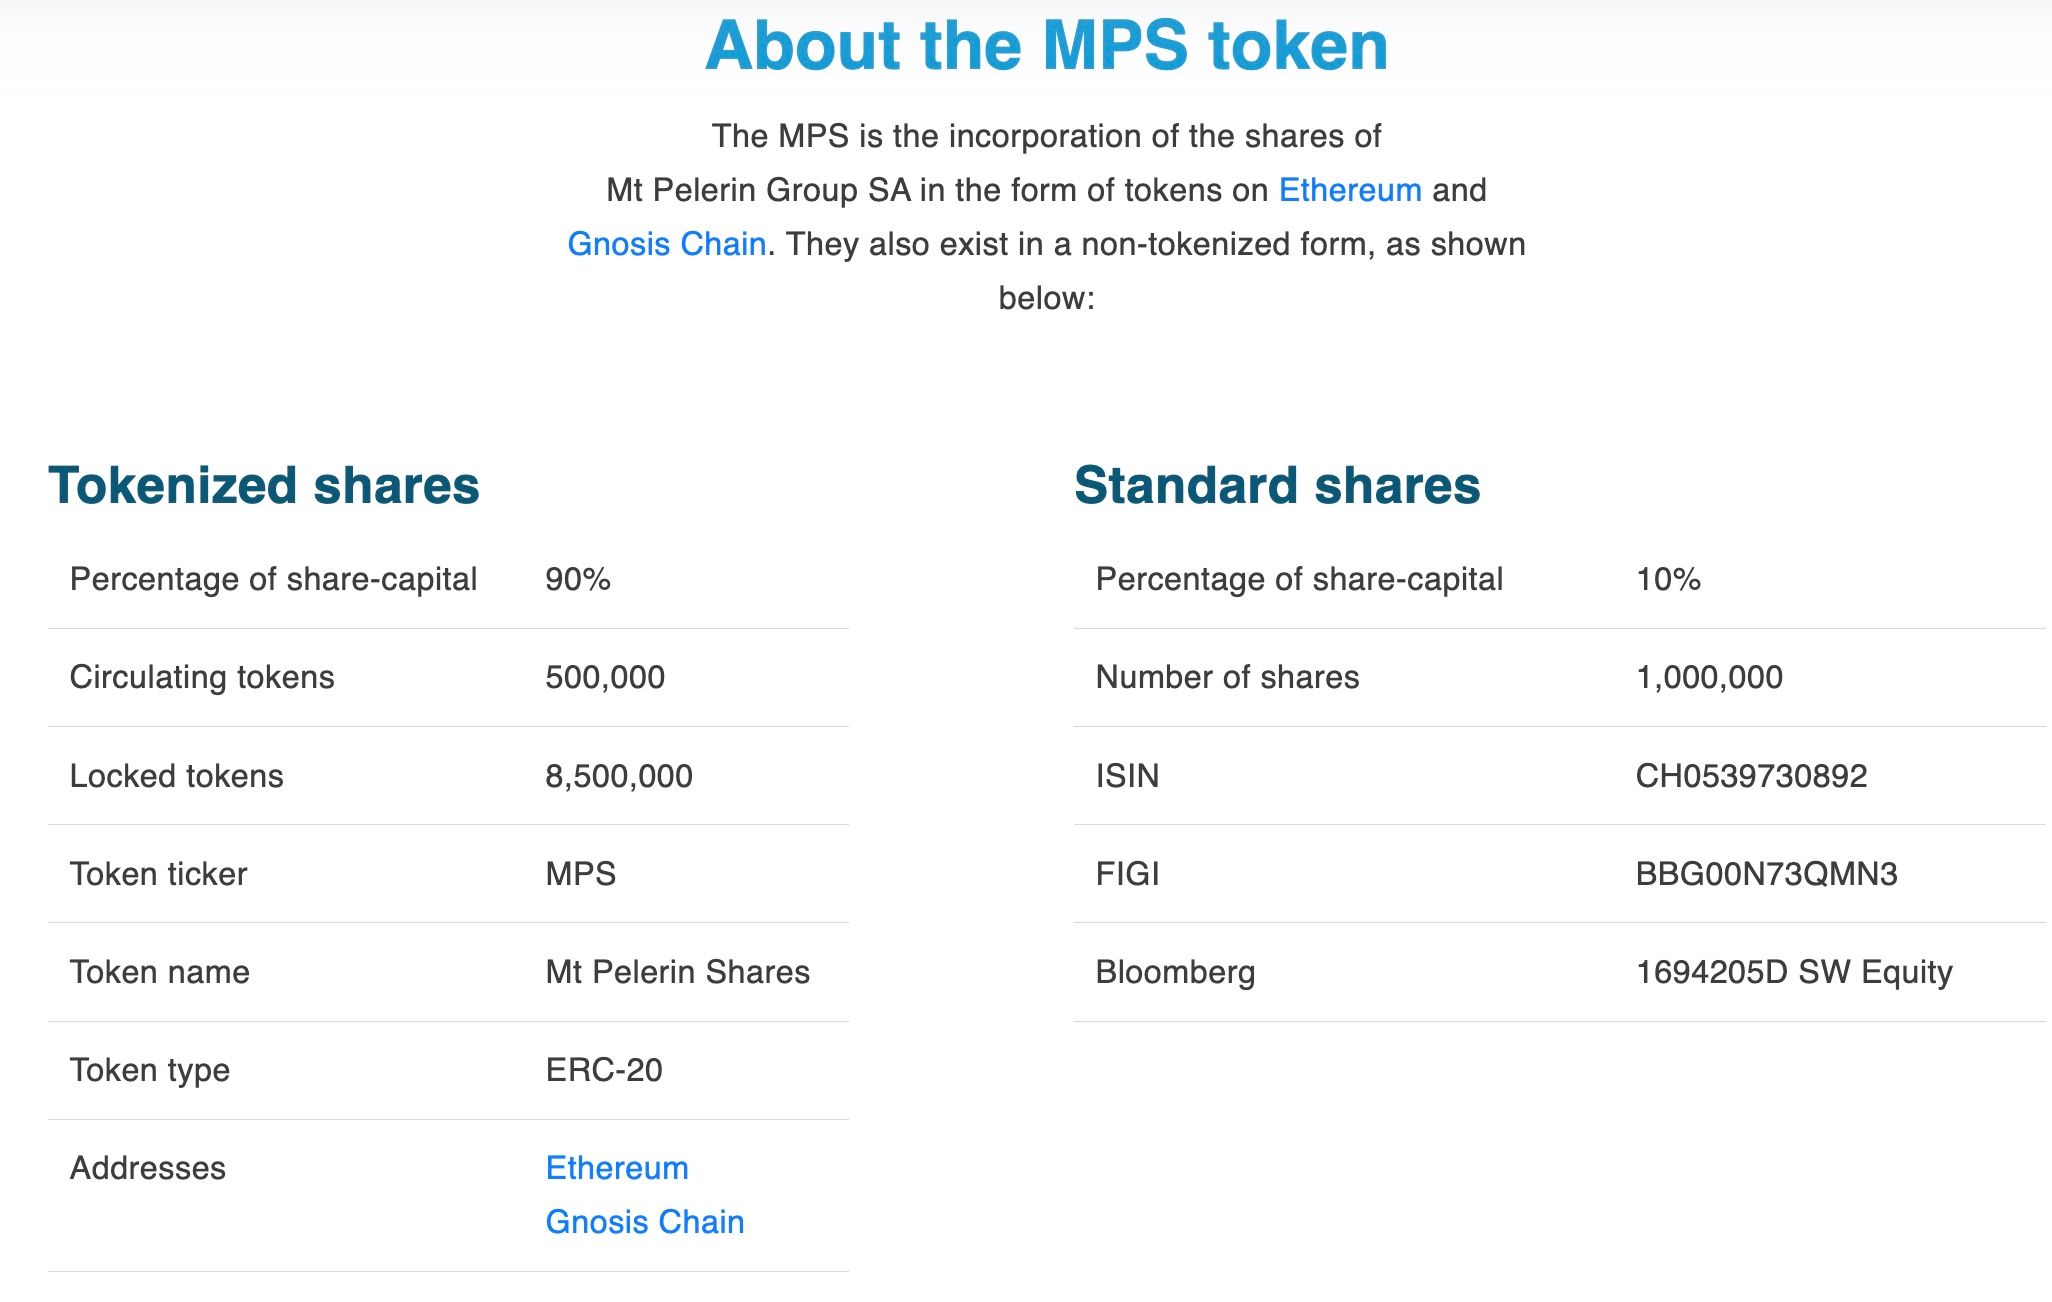
Task: Click the "Tokenized shares" heading
Action: 264,486
